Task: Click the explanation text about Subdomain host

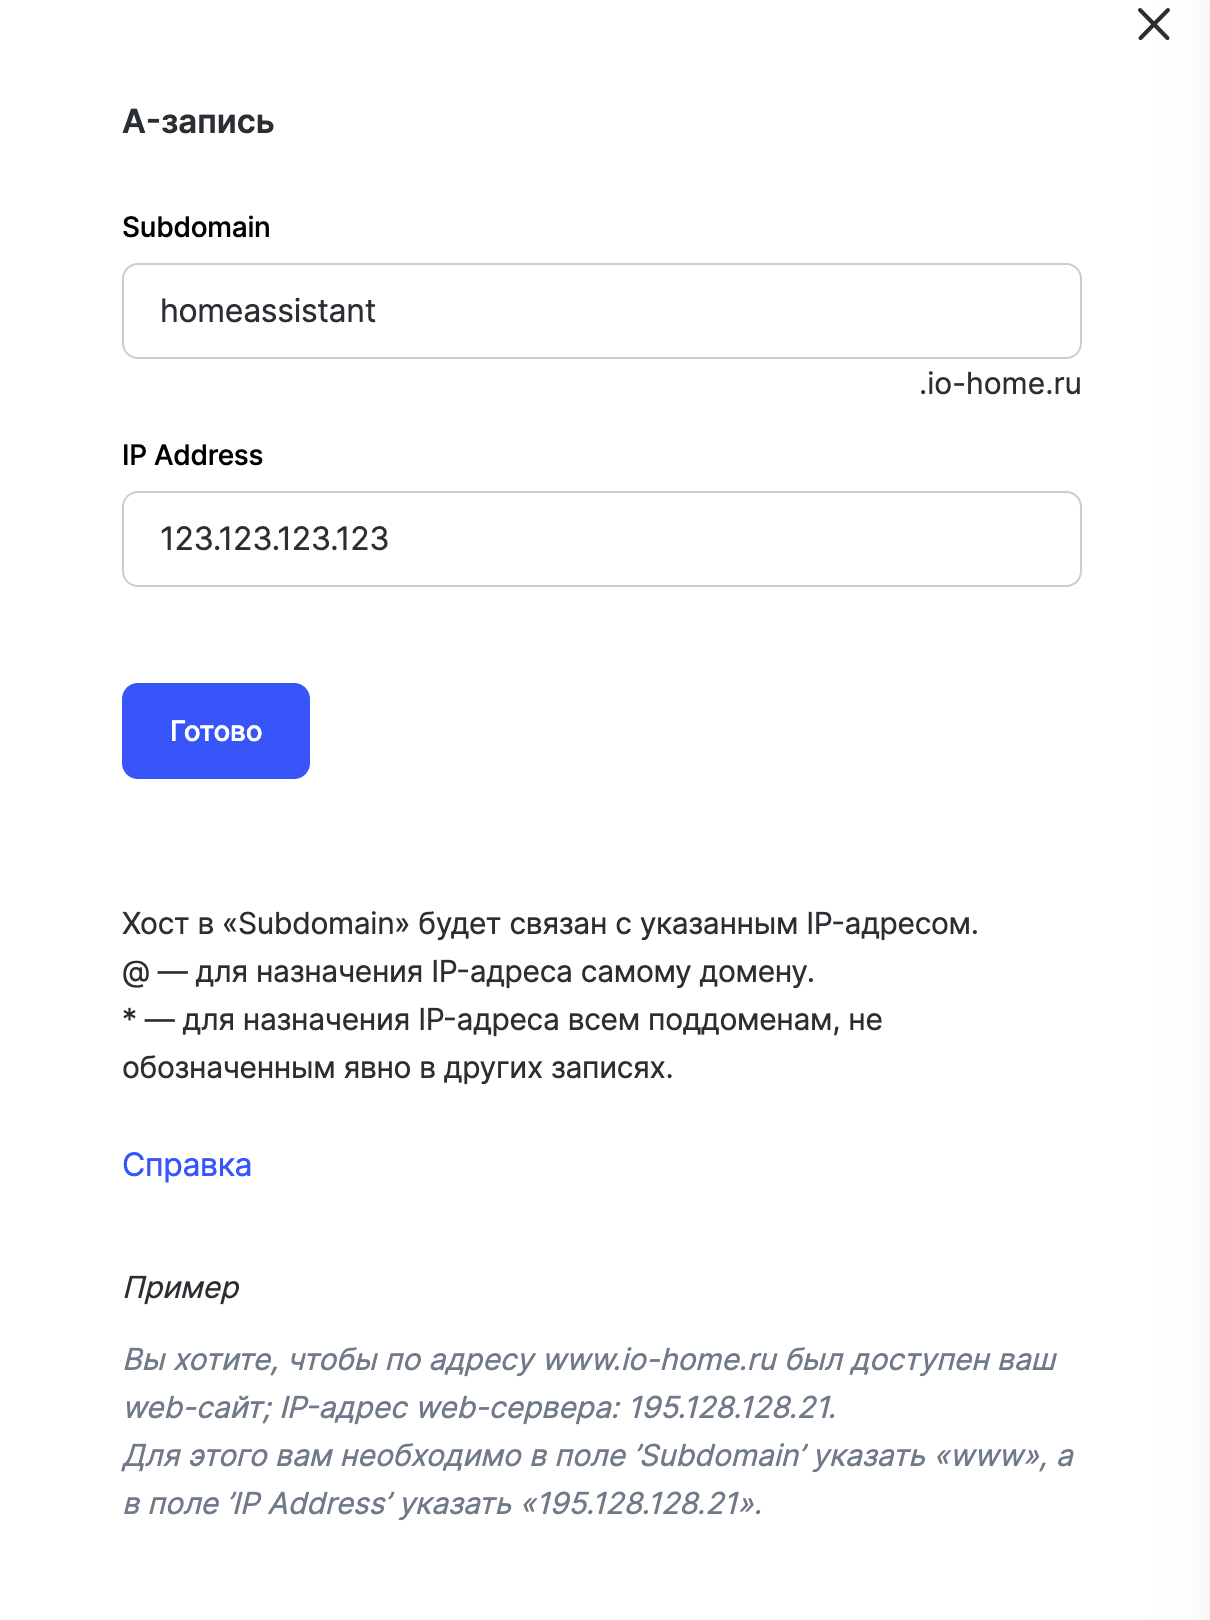Action: [550, 923]
